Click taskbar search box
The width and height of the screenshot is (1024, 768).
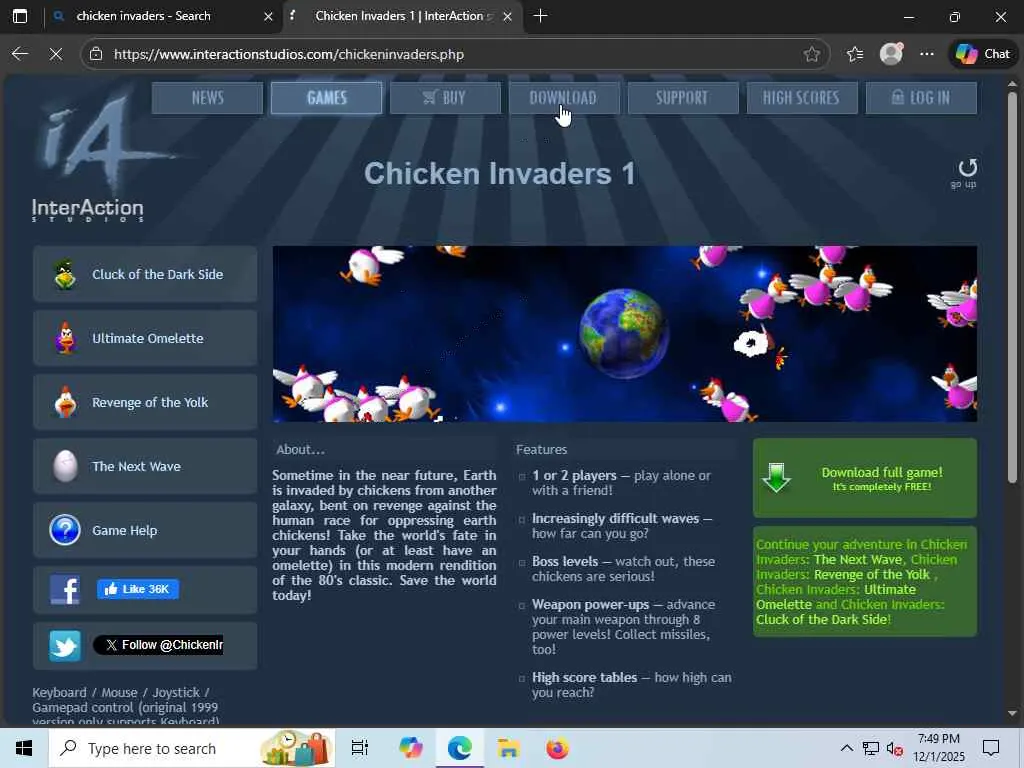pos(192,748)
